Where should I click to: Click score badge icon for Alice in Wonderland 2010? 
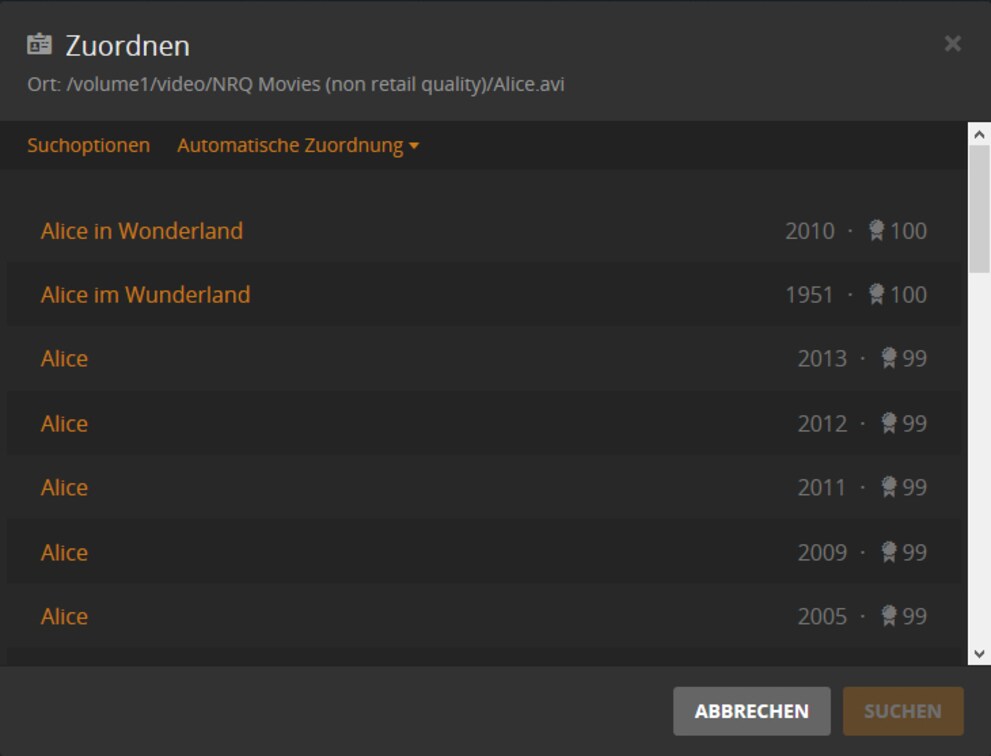(x=876, y=230)
